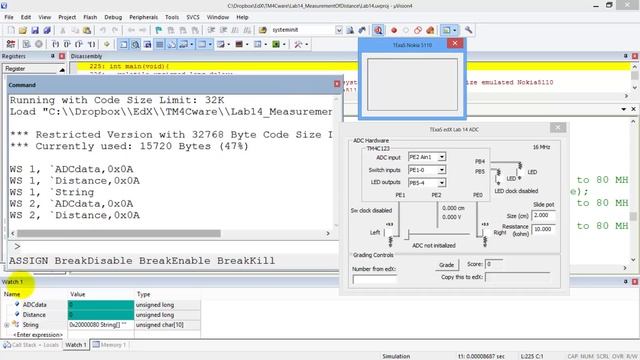Expand the String watch entry

(7, 325)
